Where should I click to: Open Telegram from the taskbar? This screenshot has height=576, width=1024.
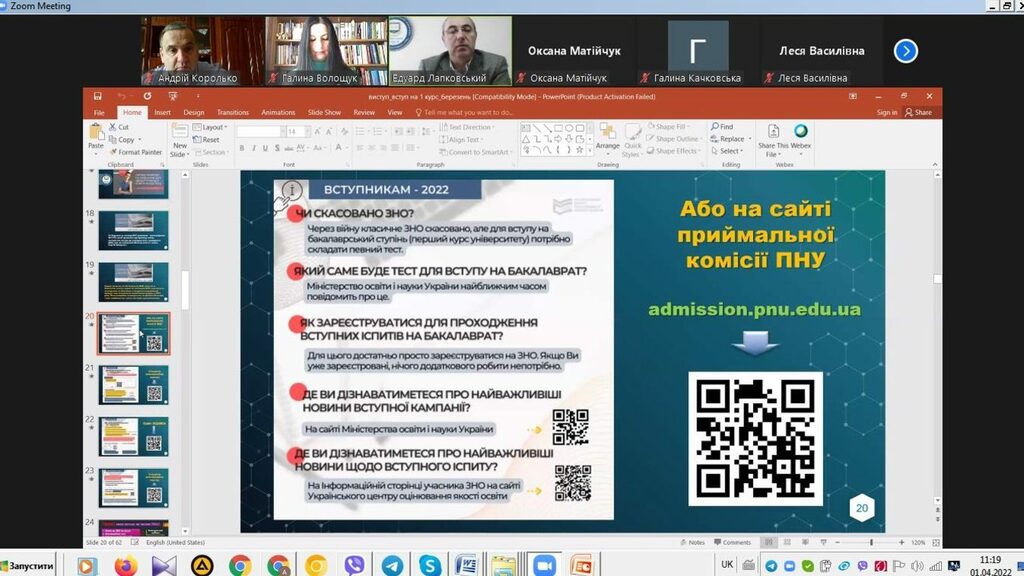click(x=392, y=565)
